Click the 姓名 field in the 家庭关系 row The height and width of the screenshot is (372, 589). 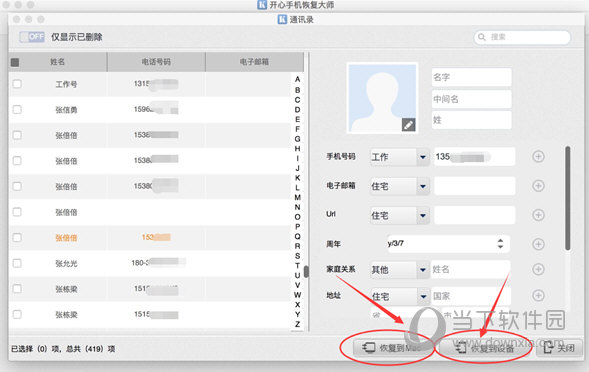click(x=471, y=269)
